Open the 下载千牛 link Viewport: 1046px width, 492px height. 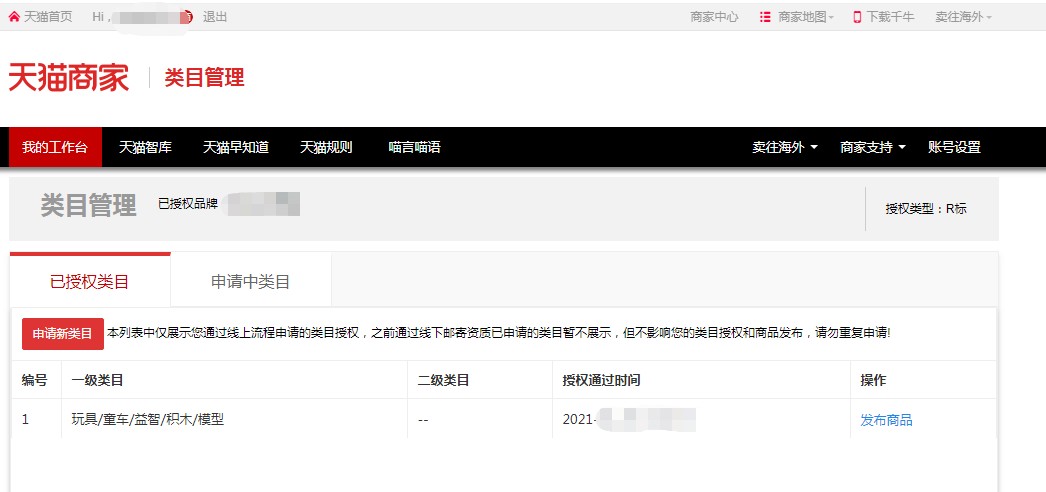coord(890,17)
